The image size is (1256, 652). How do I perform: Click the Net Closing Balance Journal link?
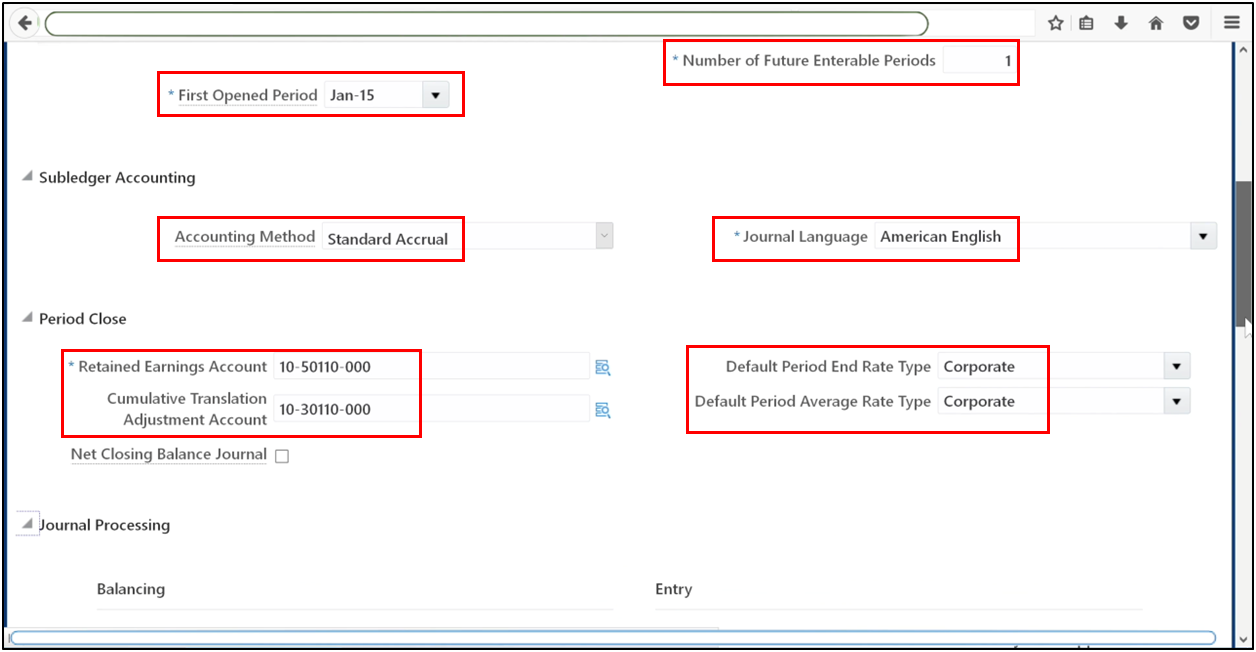click(x=168, y=454)
